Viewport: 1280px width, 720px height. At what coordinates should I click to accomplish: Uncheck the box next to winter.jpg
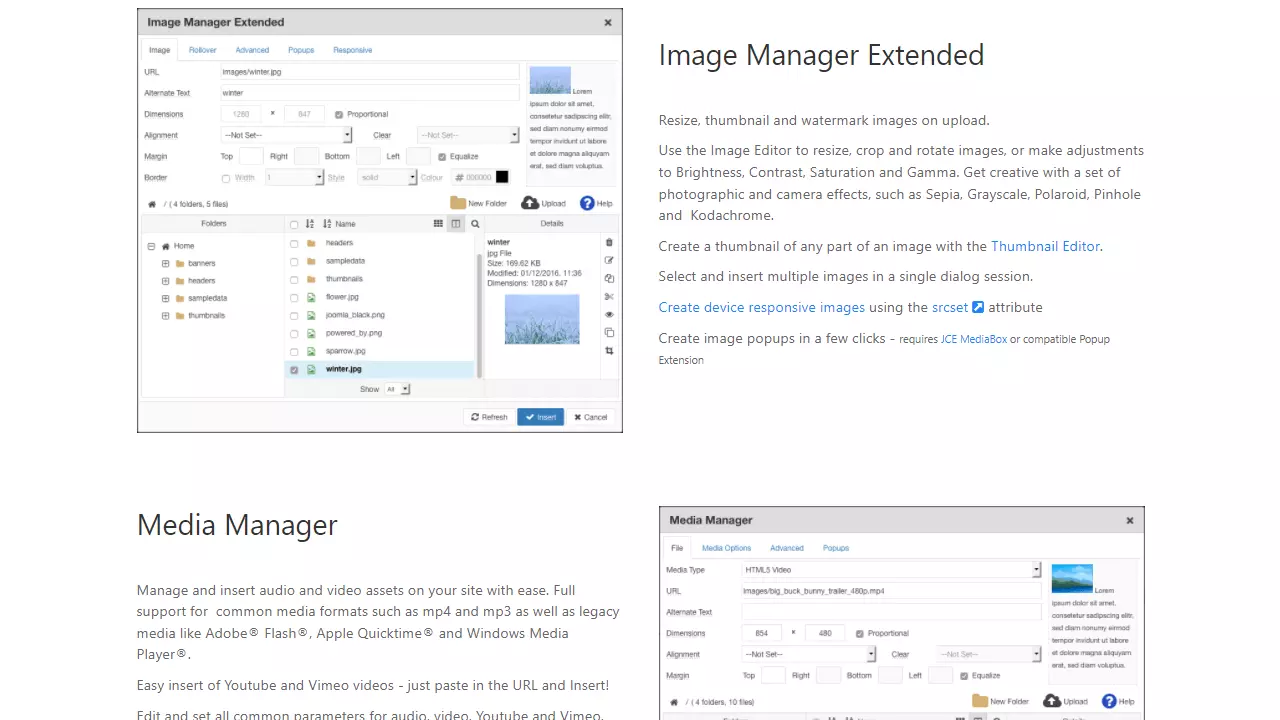point(294,370)
